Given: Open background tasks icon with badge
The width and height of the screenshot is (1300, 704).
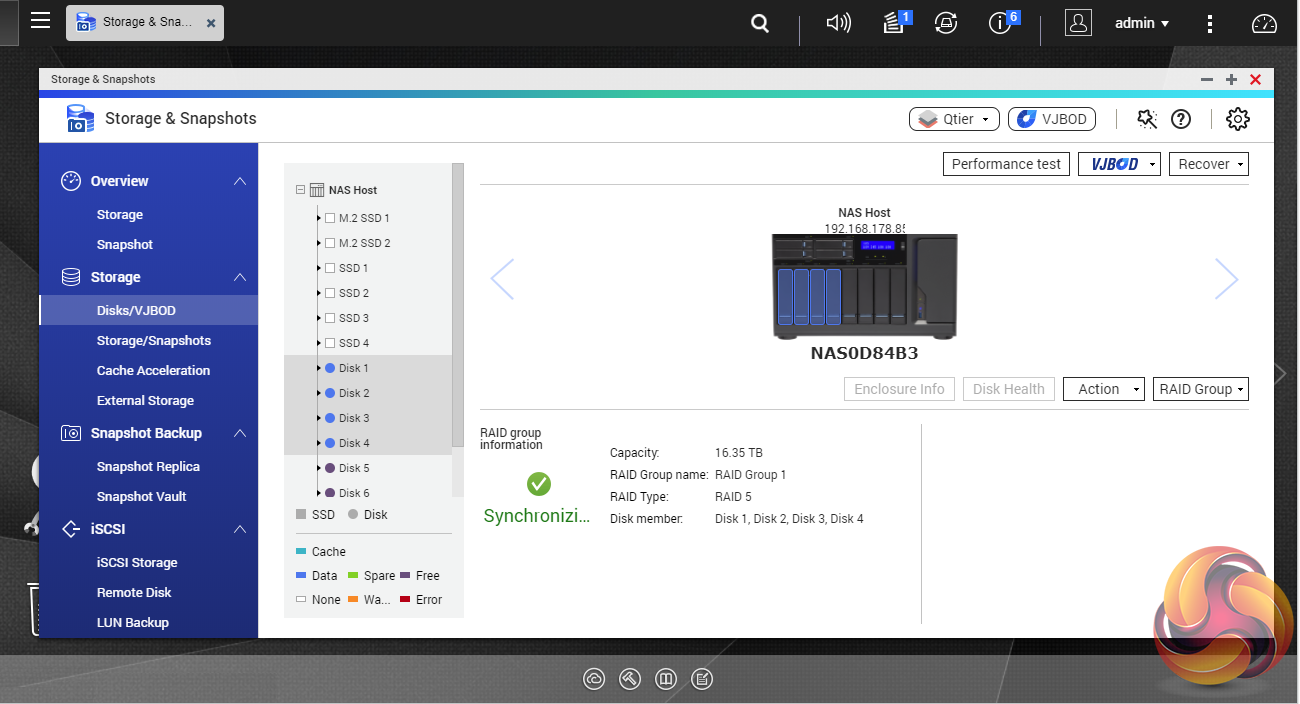Looking at the screenshot, I should [895, 23].
